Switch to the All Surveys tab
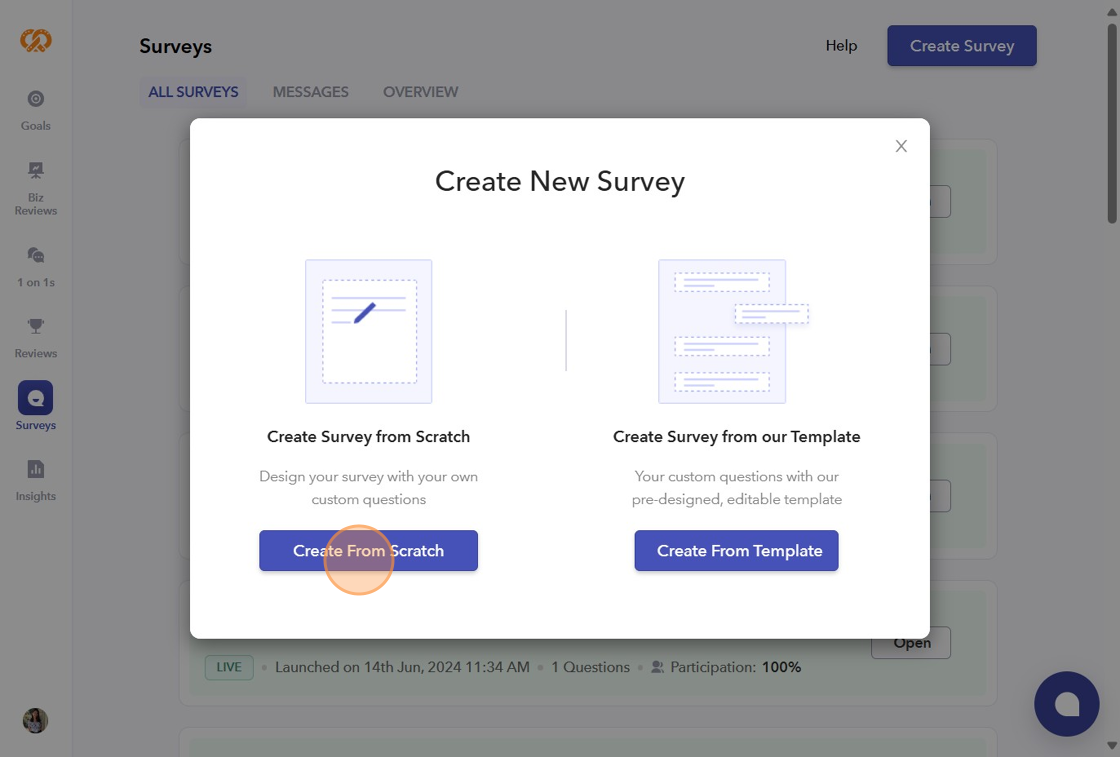 (193, 92)
